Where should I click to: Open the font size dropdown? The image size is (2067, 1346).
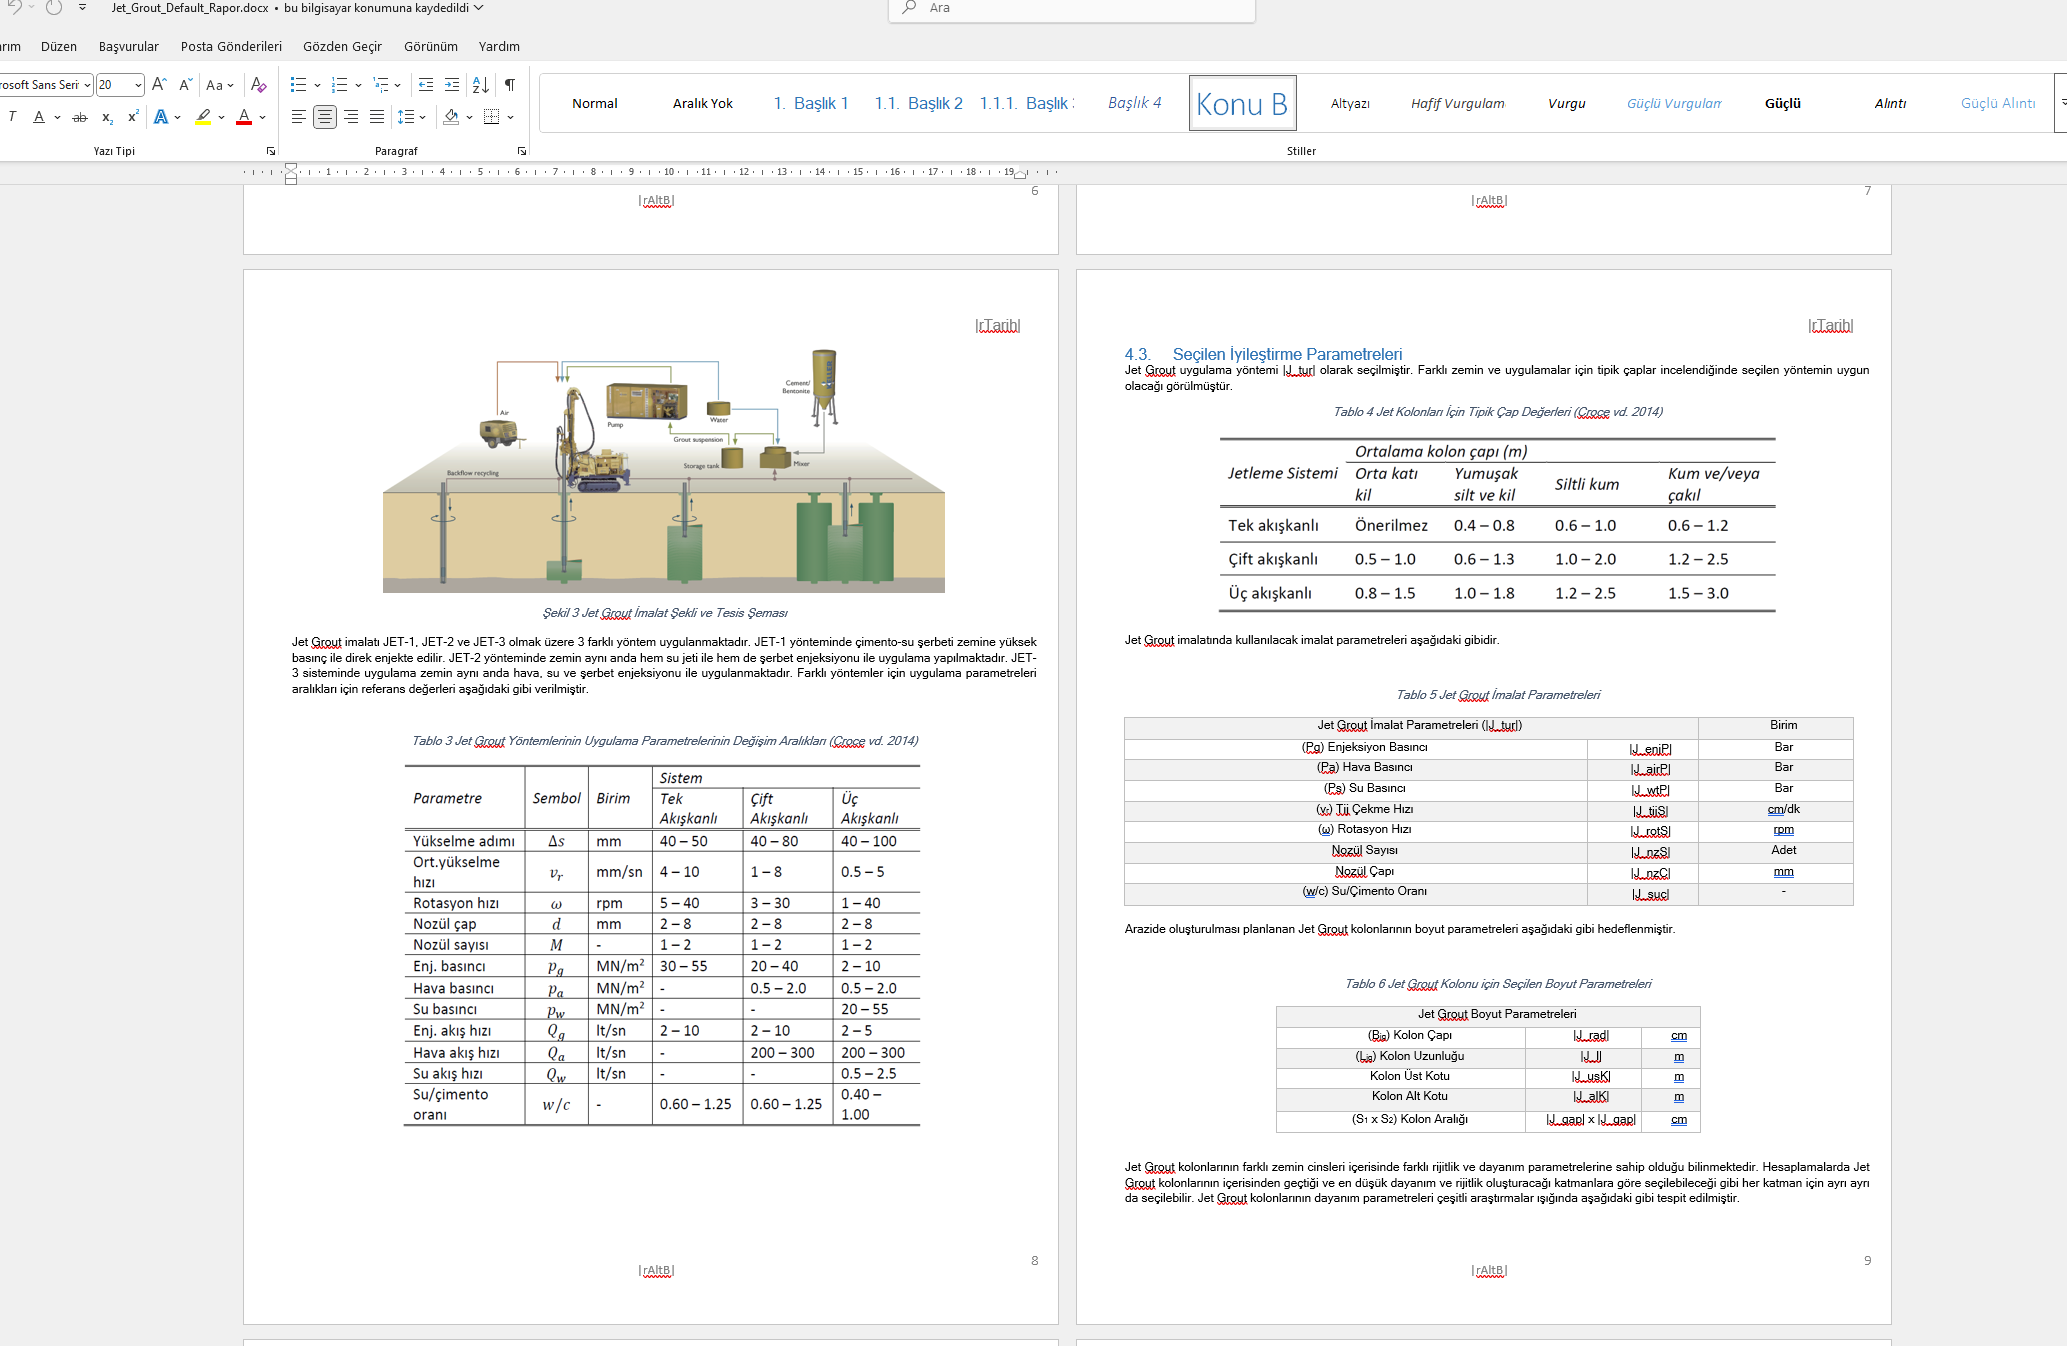click(x=138, y=85)
